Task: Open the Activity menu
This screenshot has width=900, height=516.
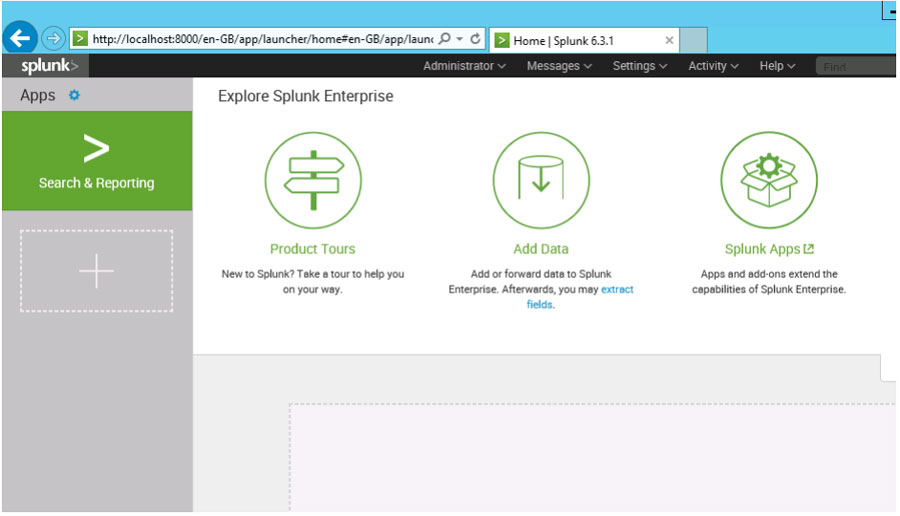Action: coord(713,66)
